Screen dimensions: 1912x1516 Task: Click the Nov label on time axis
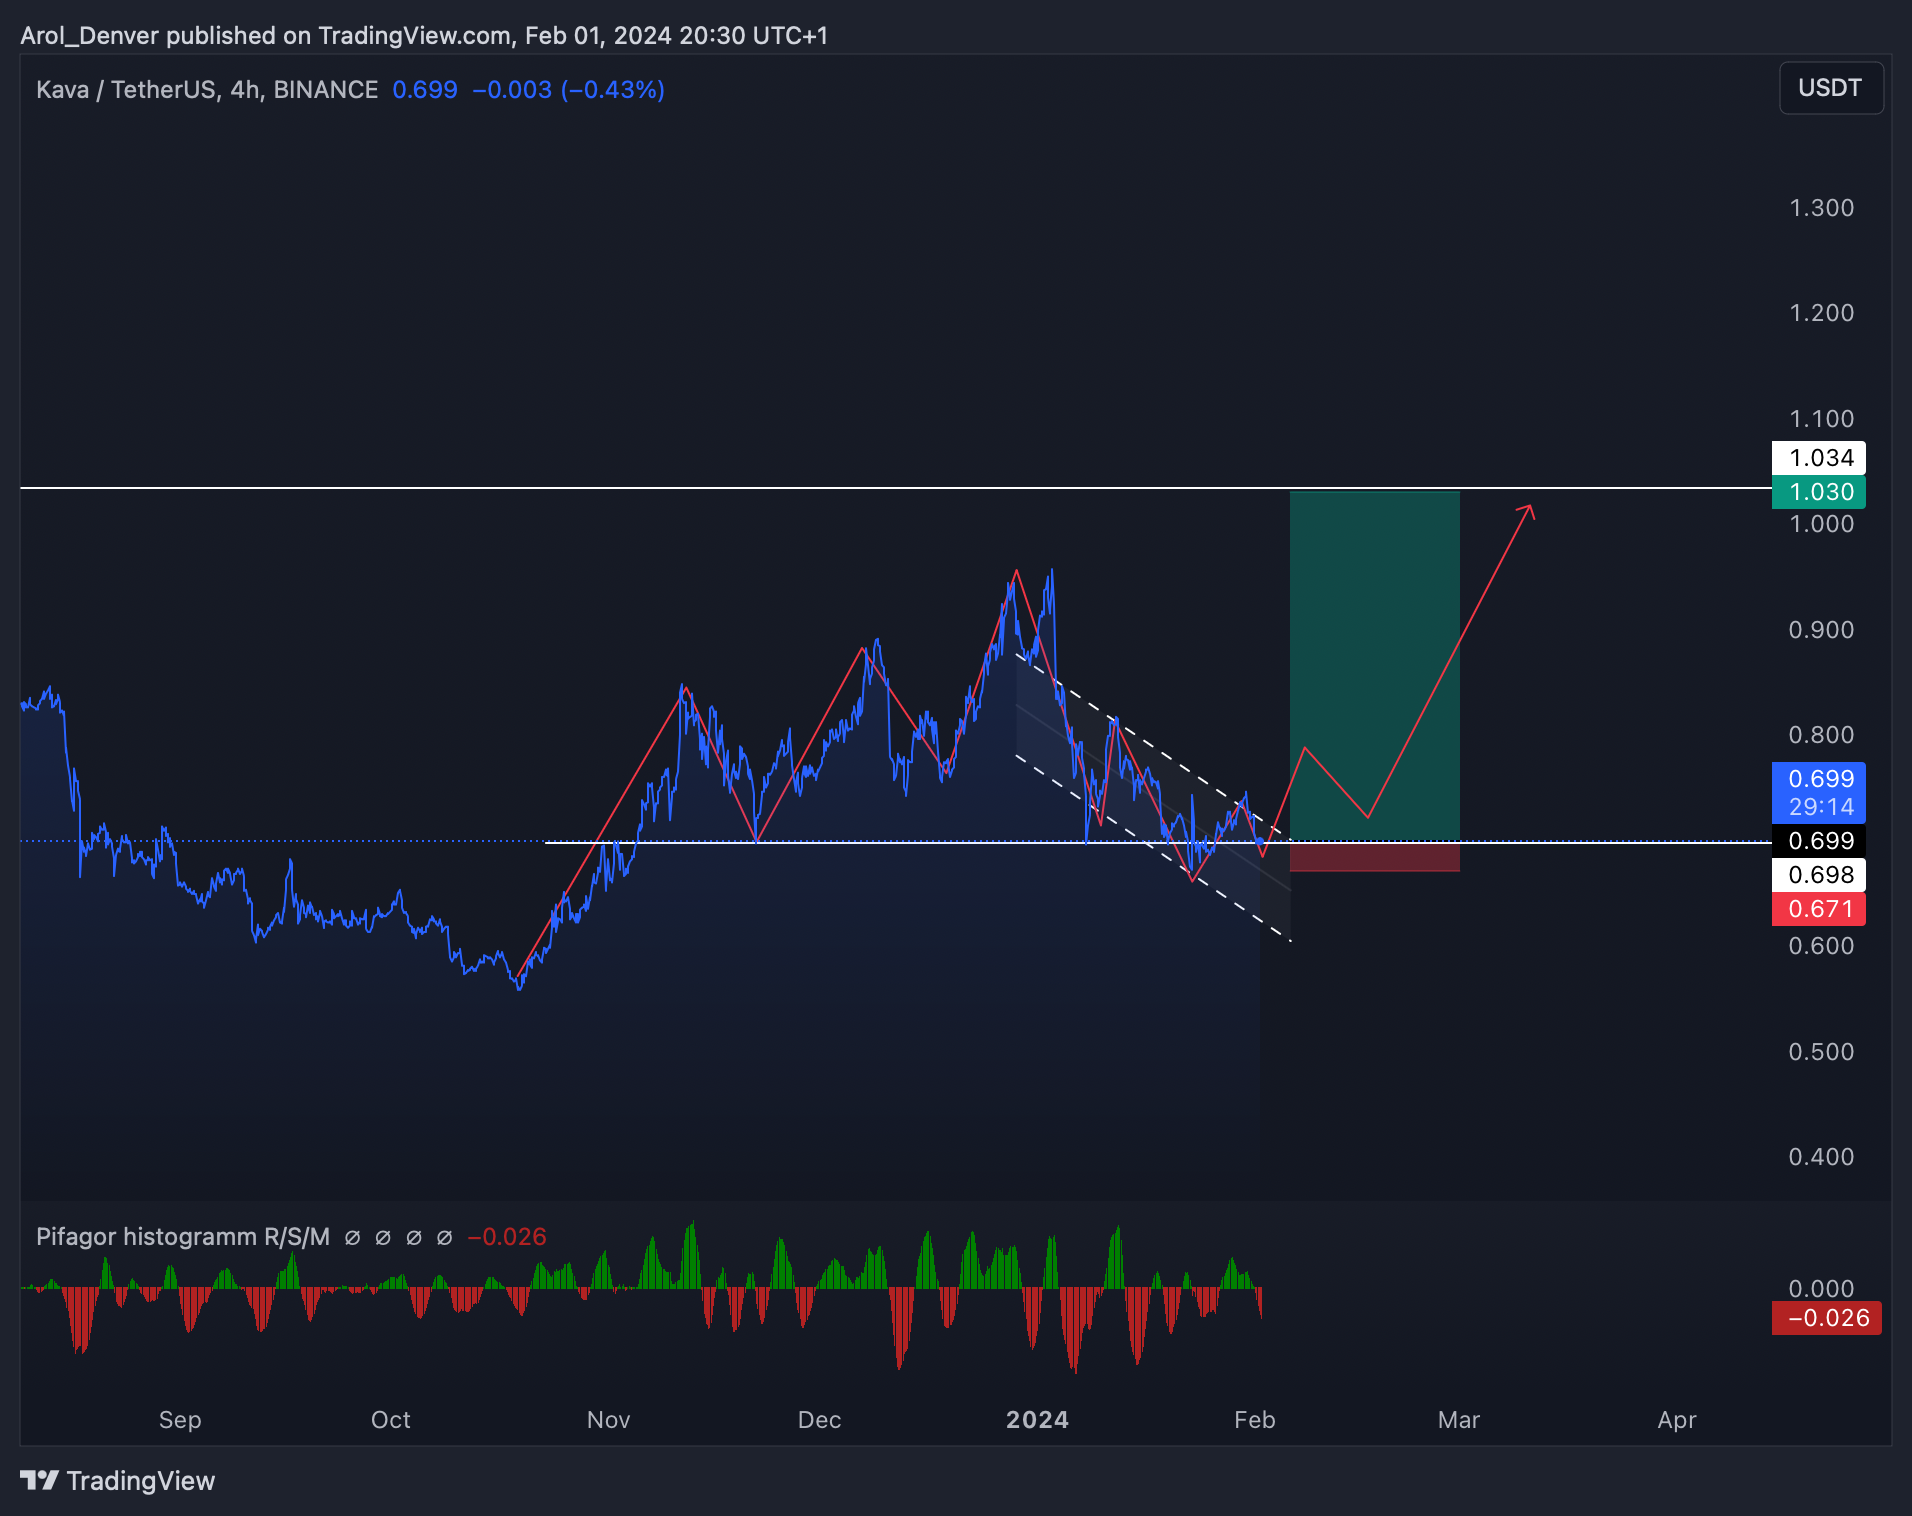609,1420
